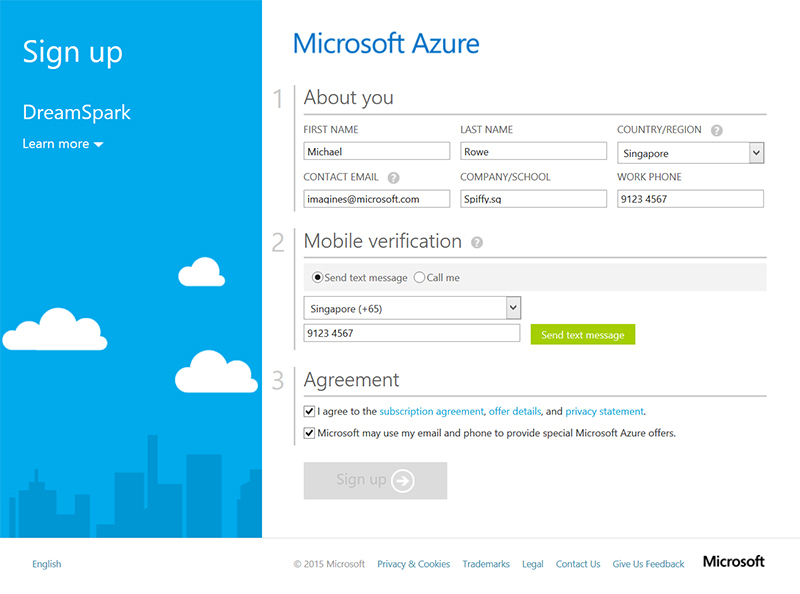Click the Last Name field containing Rowe
800x594 pixels.
tap(533, 152)
